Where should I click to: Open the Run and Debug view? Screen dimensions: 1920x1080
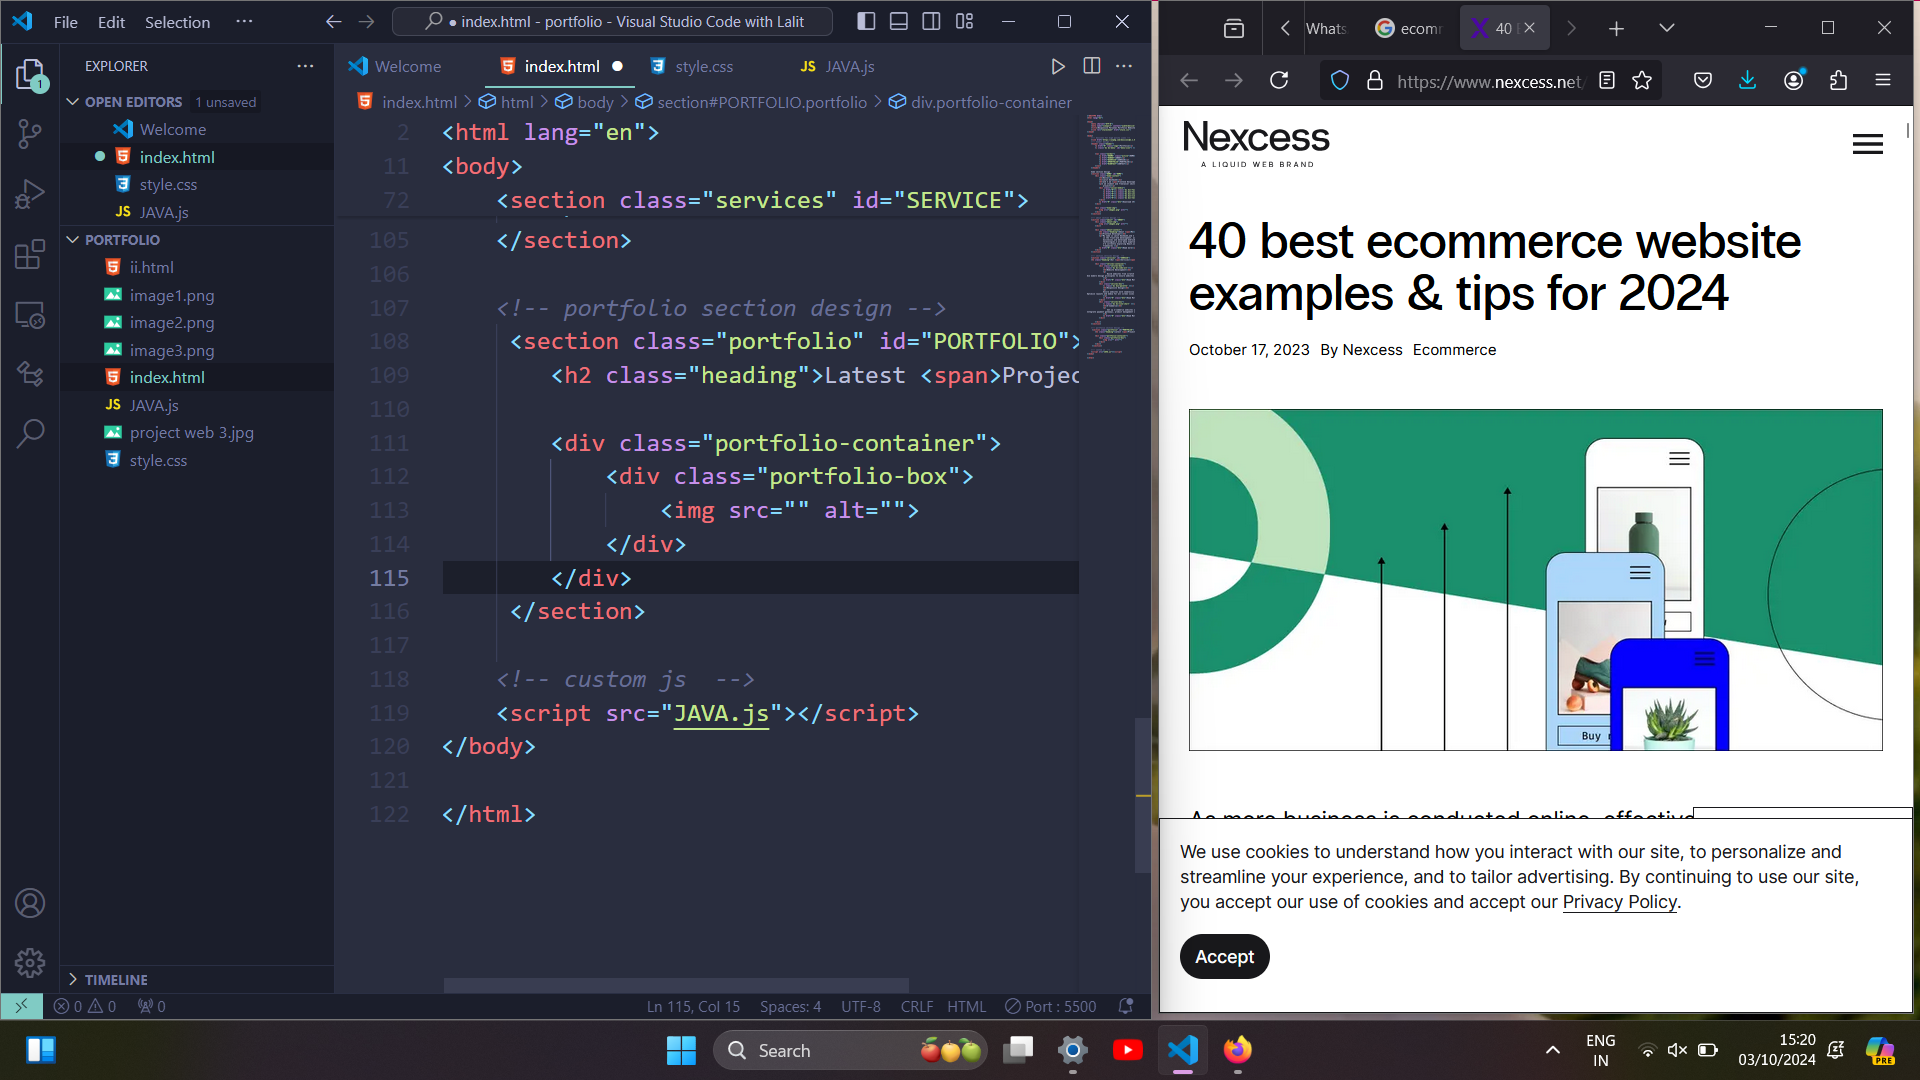click(30, 193)
